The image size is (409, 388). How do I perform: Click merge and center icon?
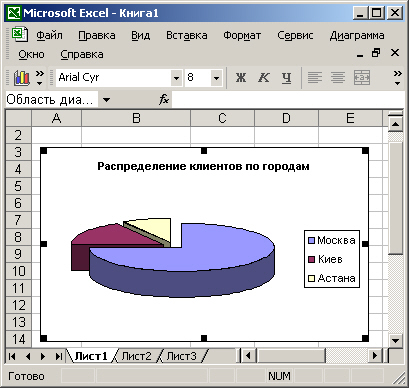click(x=362, y=78)
